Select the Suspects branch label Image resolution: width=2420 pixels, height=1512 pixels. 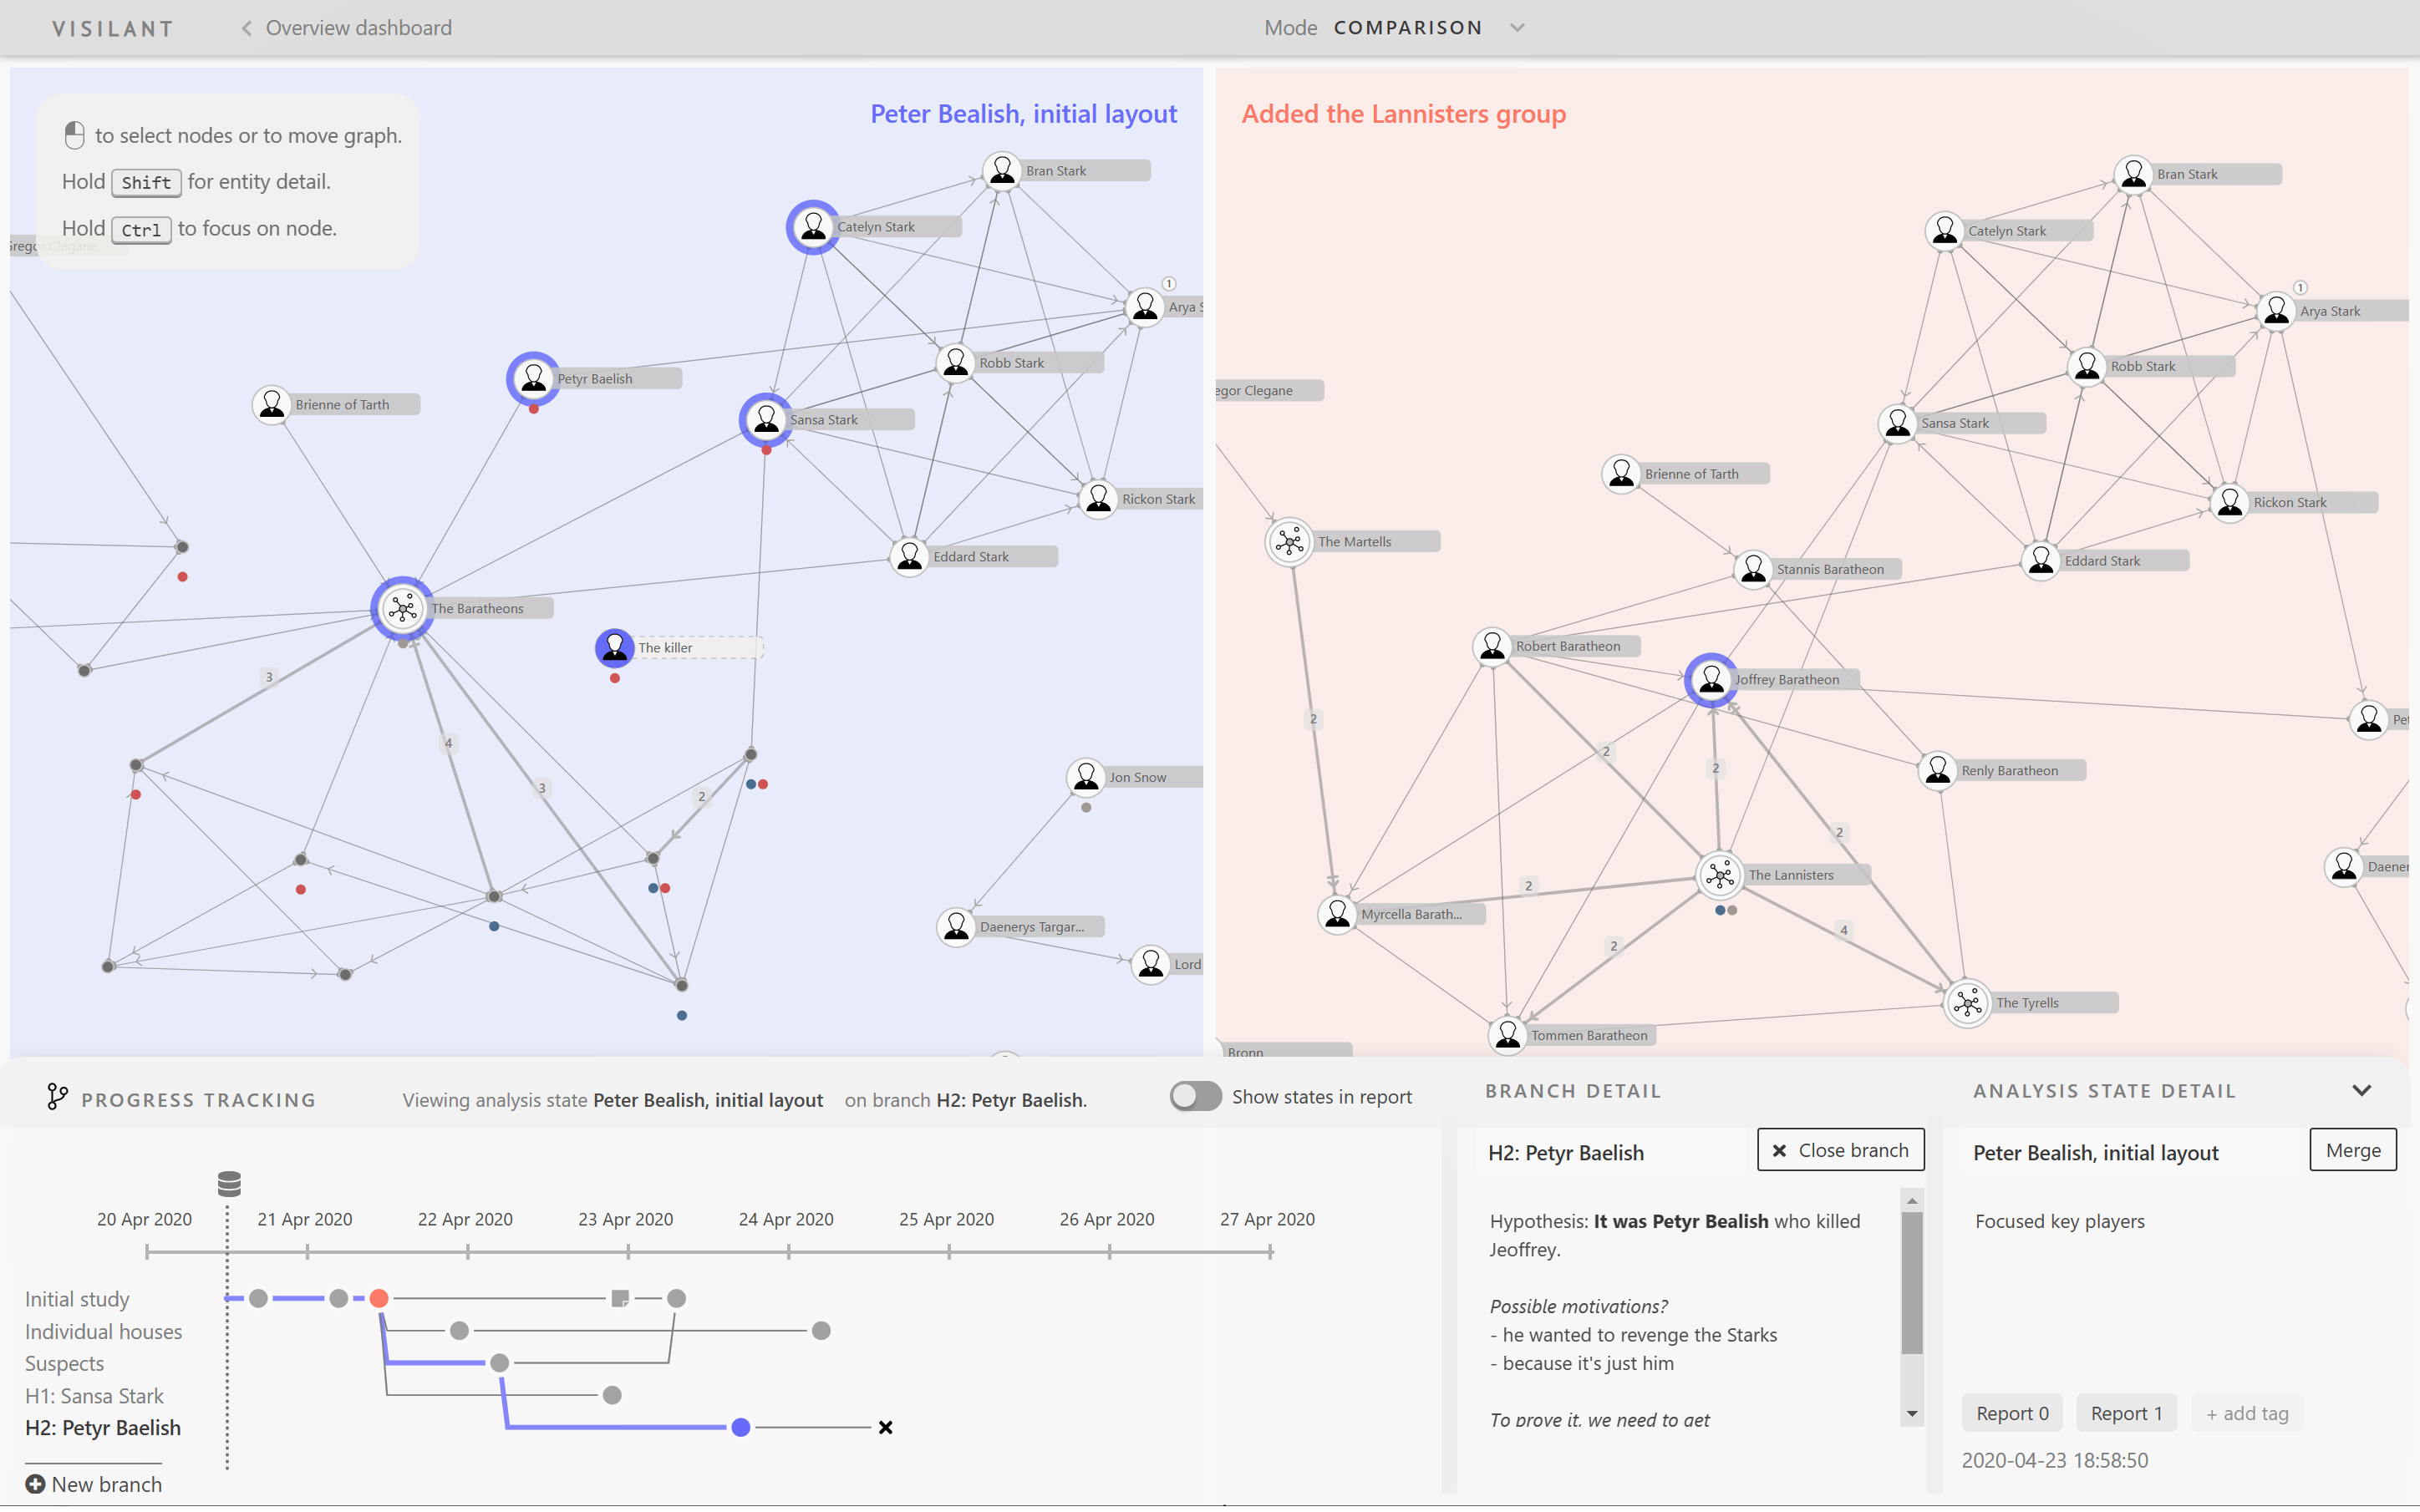click(64, 1363)
